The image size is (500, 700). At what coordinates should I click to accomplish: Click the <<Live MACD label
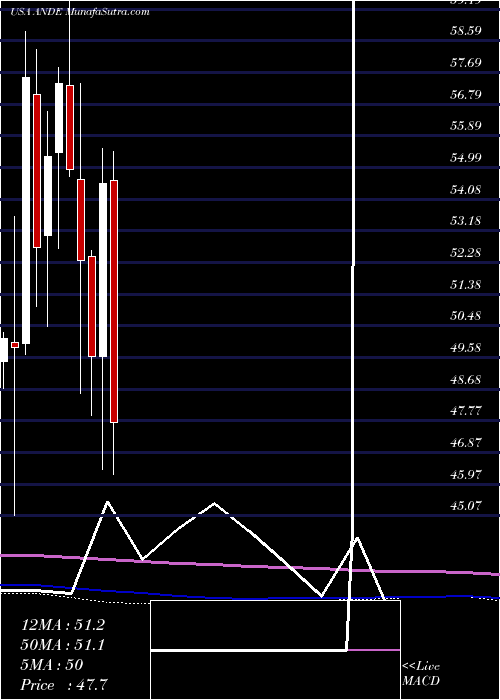[421, 674]
